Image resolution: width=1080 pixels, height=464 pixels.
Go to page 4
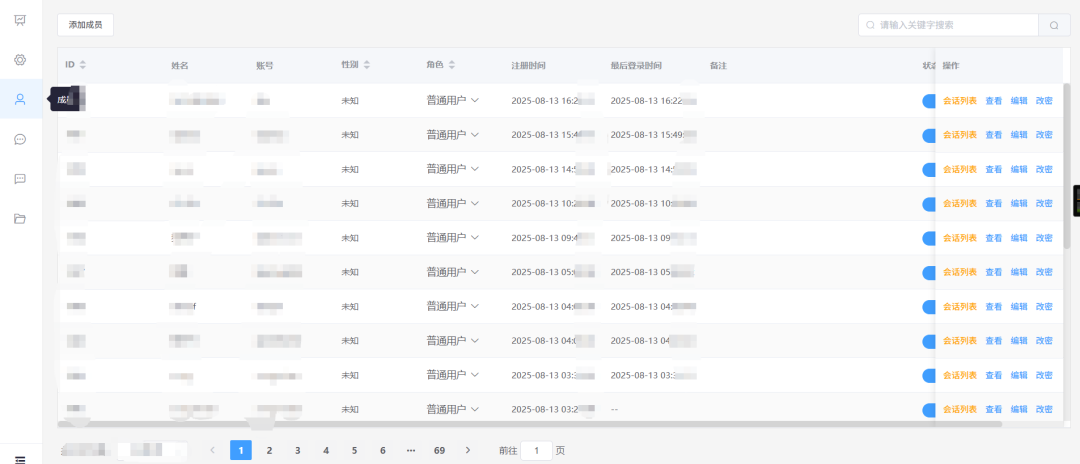click(x=326, y=450)
